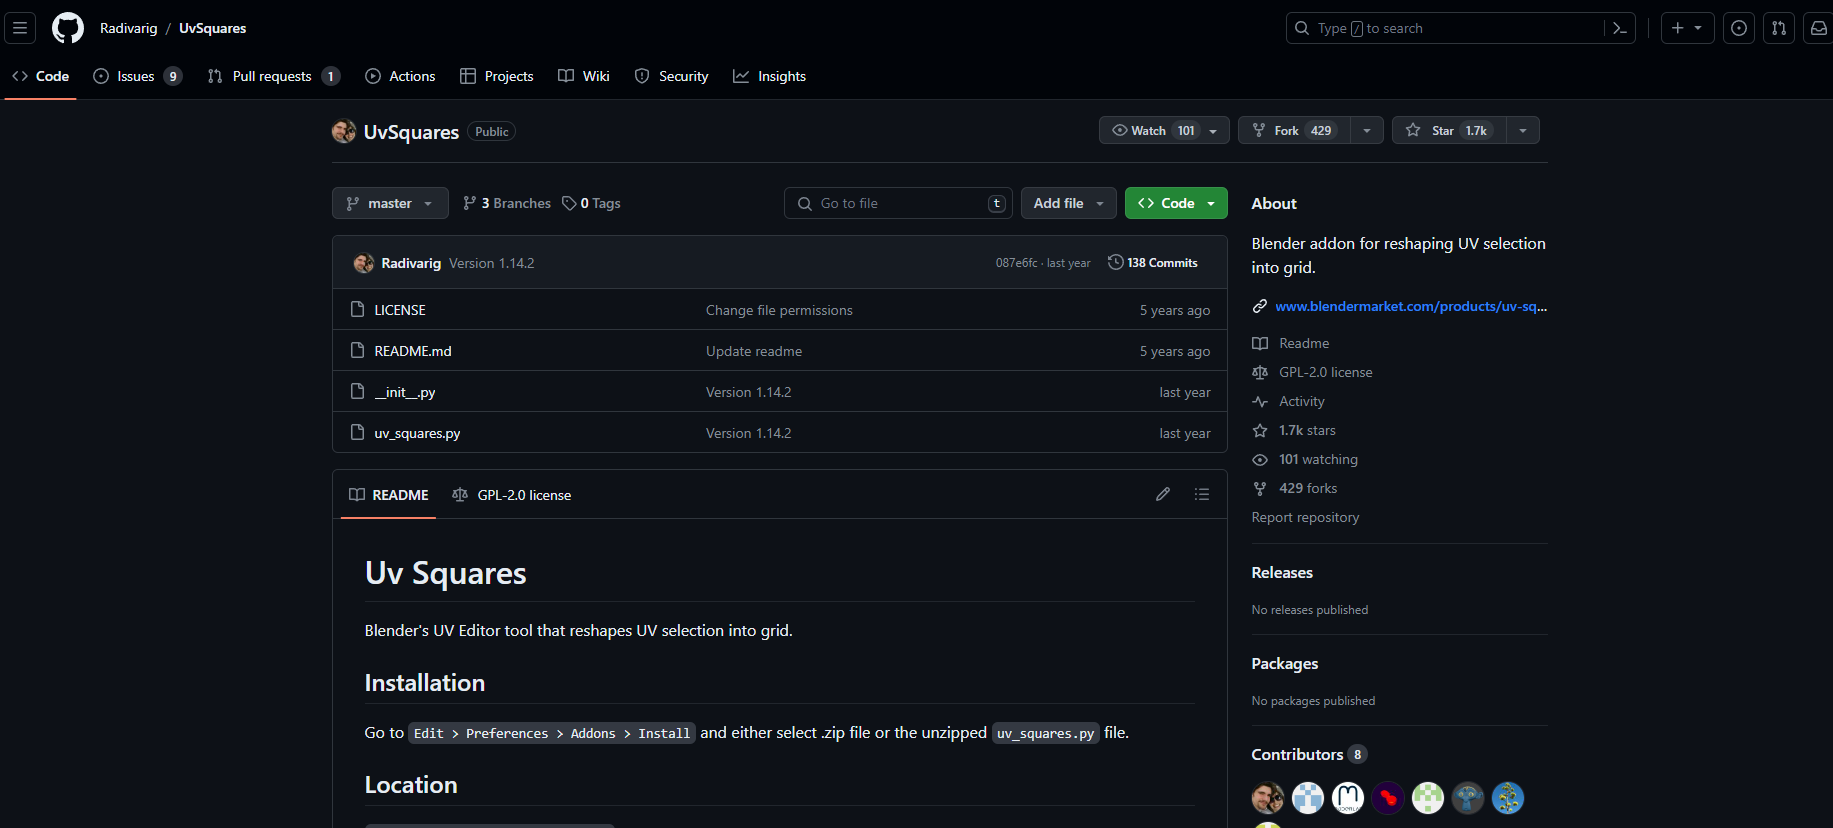
Task: Open first contributor avatar
Action: pos(1268,798)
